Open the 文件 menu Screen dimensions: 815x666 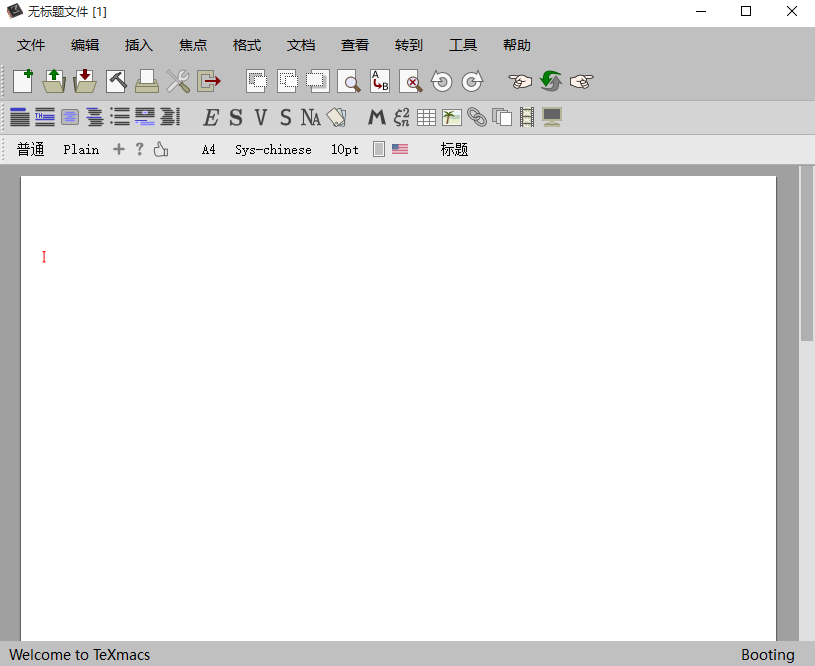[x=31, y=45]
